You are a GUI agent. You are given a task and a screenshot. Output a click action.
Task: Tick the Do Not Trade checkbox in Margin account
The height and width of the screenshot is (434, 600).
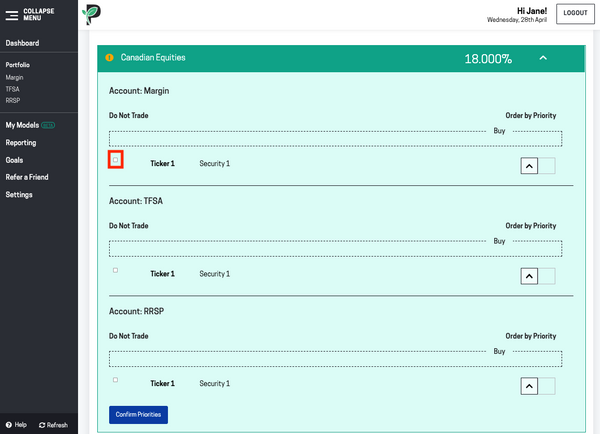point(115,160)
